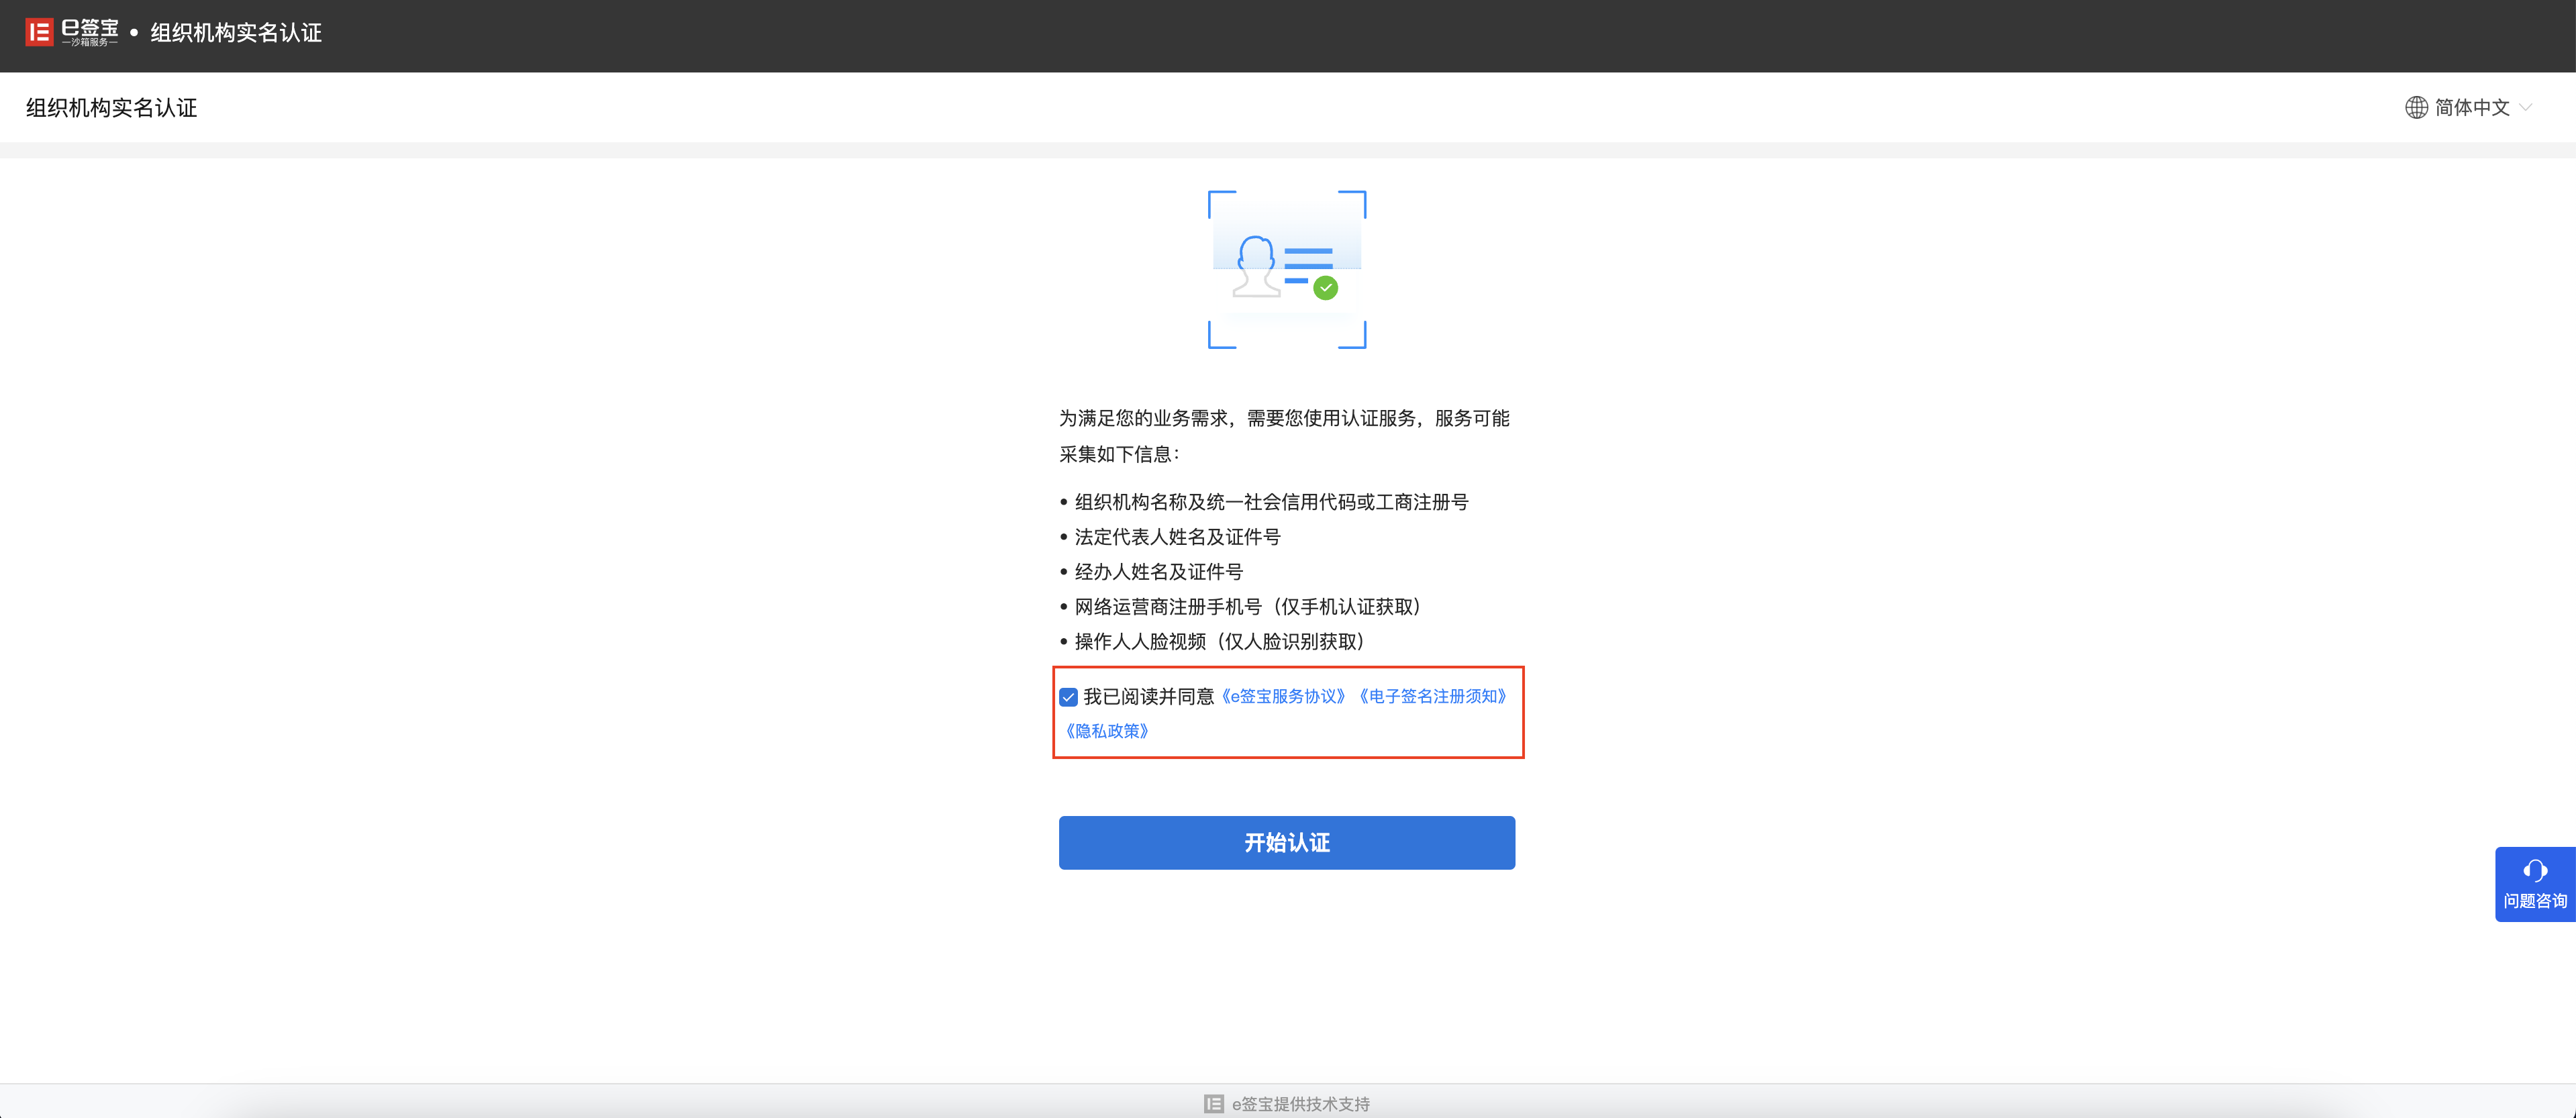The width and height of the screenshot is (2576, 1118).
Task: Click the e签宝提供技术支持 footer text
Action: [1300, 1104]
